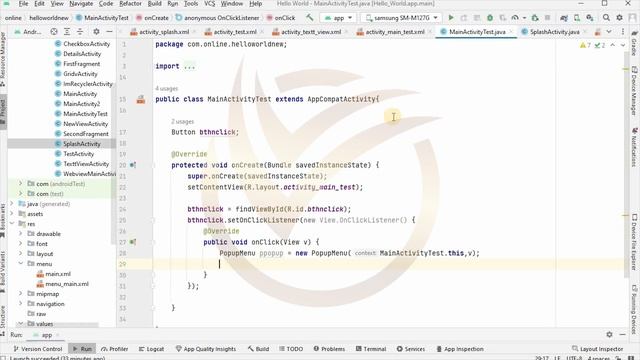
Task: Open the Terminal tool window
Action: click(x=371, y=349)
